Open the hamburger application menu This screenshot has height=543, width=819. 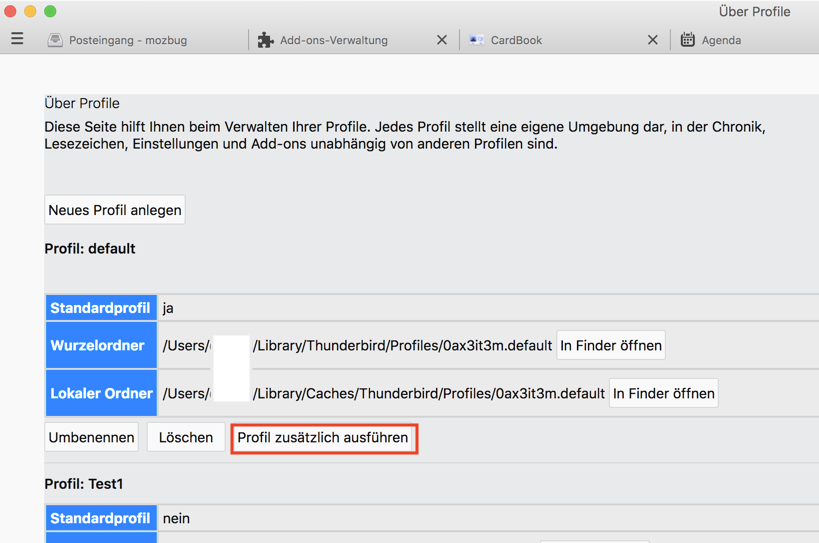pos(17,39)
